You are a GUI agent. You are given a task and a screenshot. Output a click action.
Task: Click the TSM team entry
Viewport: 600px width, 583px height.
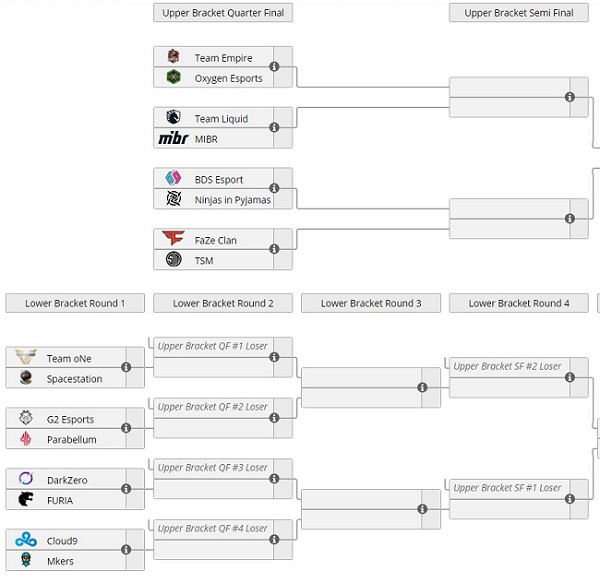coord(214,260)
